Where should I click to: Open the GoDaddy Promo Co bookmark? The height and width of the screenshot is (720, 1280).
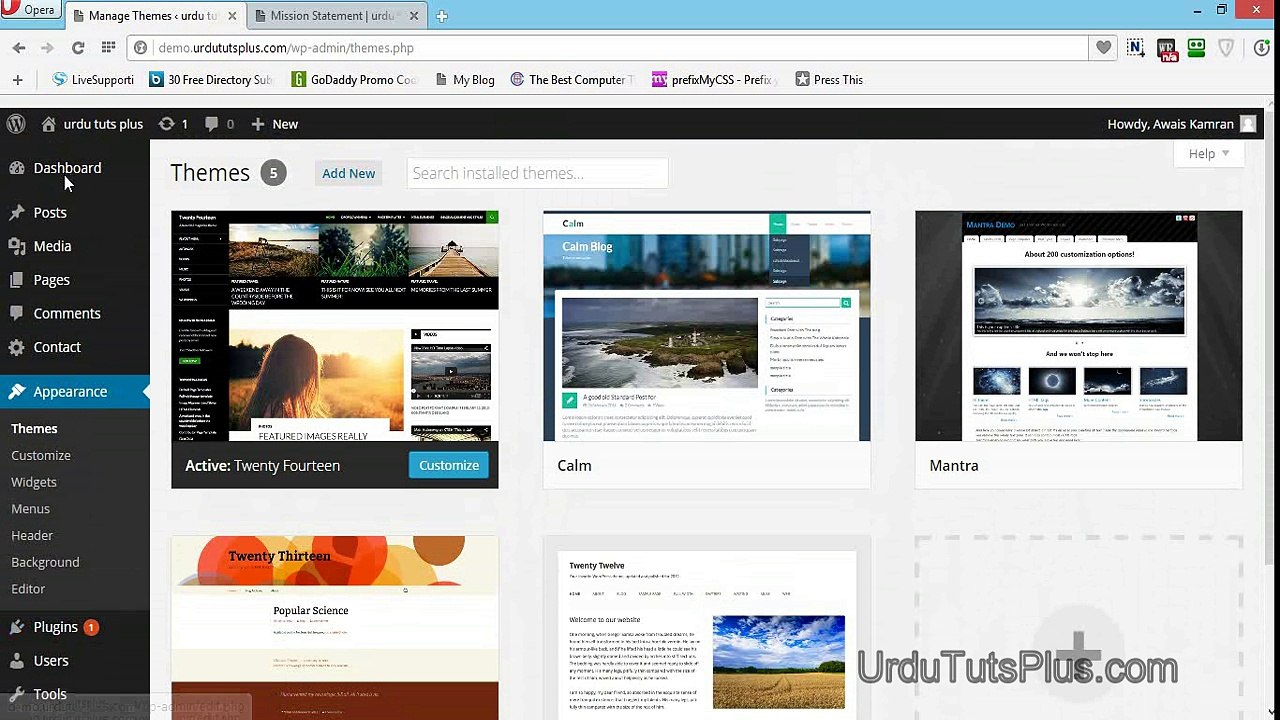point(355,80)
